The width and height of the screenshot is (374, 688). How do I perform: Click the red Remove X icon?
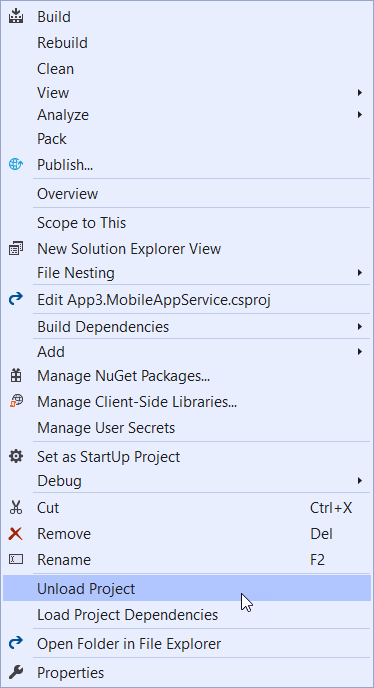click(16, 534)
